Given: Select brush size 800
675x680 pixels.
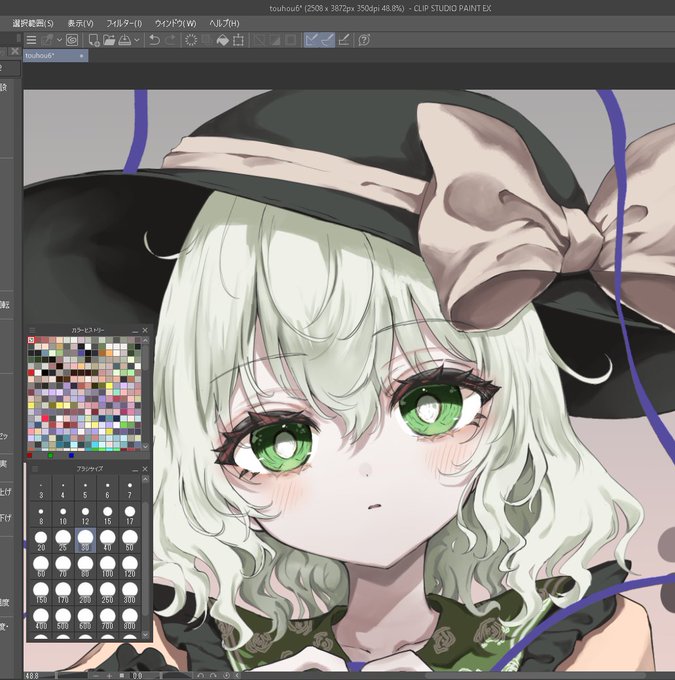Looking at the screenshot, I should coord(129,618).
